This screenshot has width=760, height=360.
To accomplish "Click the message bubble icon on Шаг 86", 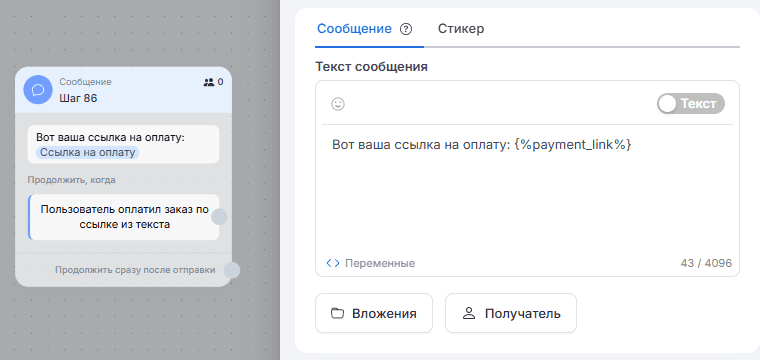I will pos(38,90).
